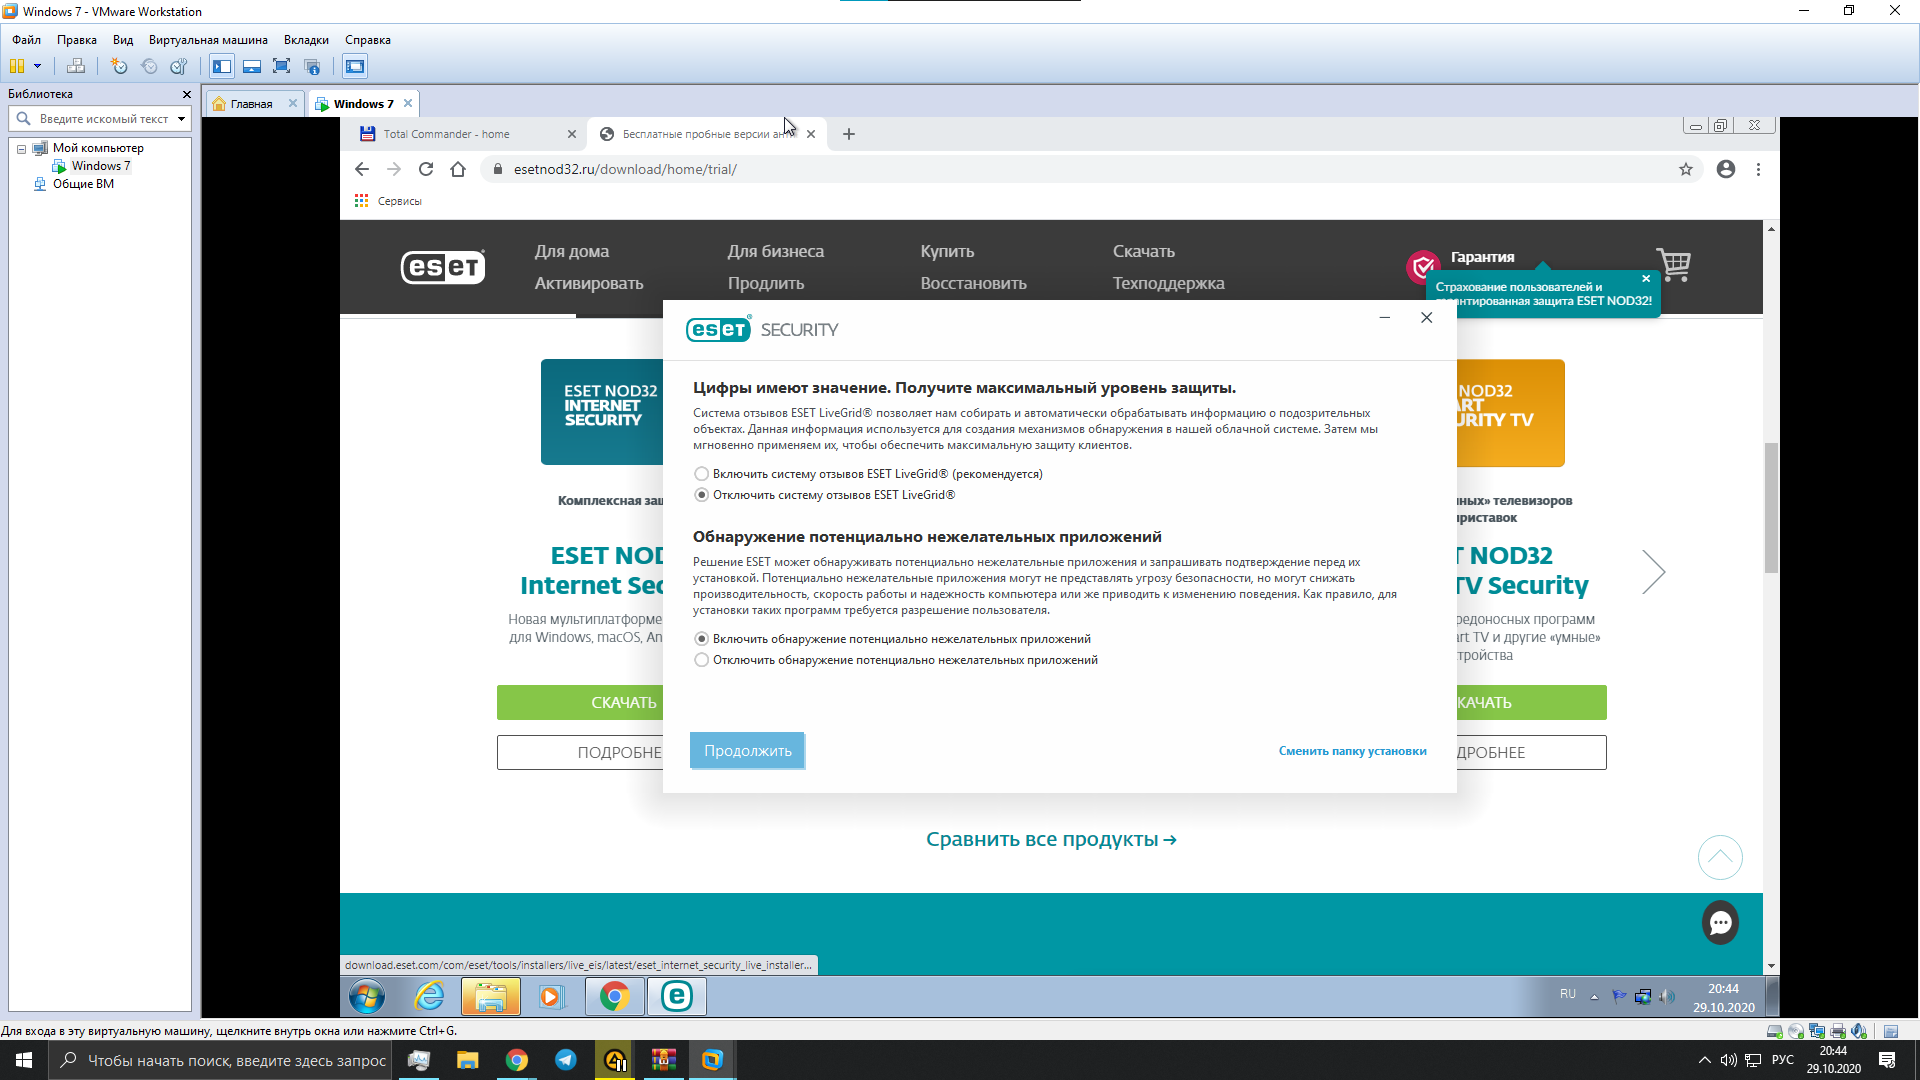
Task: Open Chrome three-dot menu
Action: [1758, 170]
